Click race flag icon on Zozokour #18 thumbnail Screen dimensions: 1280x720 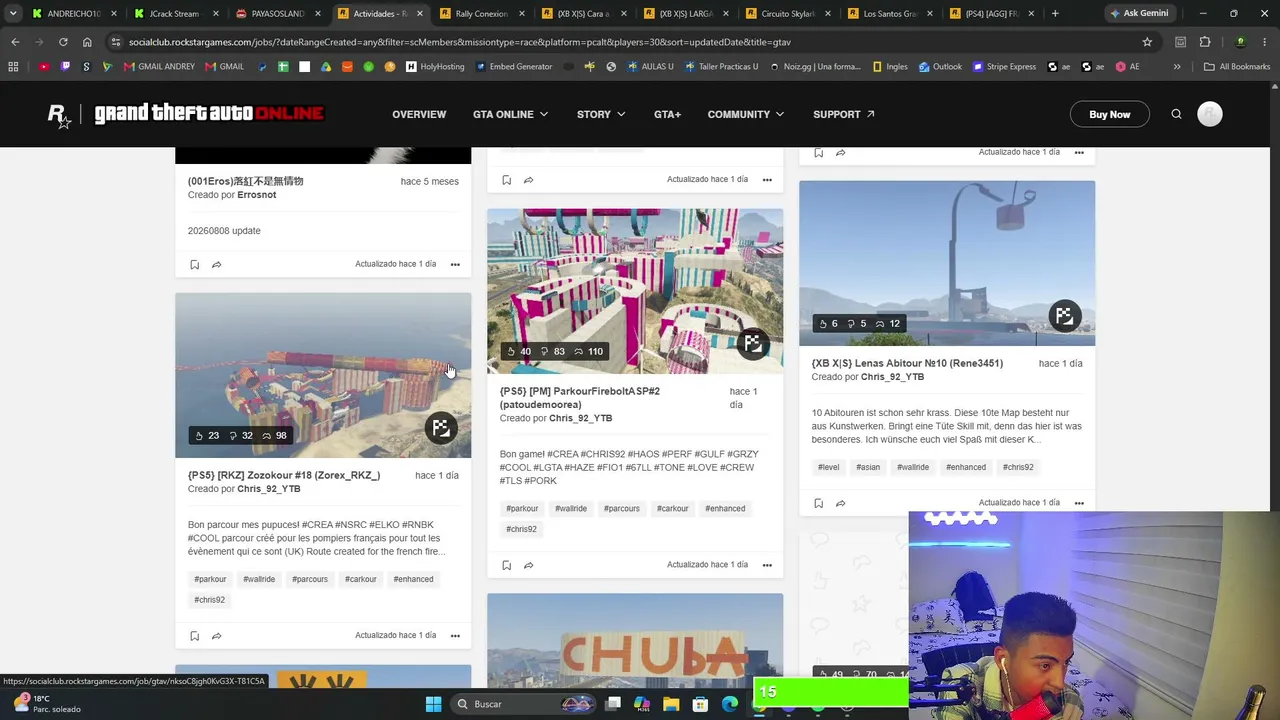(441, 428)
